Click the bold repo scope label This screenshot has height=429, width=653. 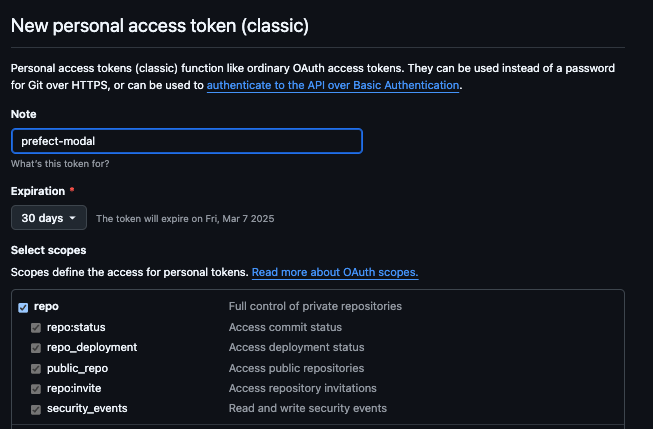[46, 307]
